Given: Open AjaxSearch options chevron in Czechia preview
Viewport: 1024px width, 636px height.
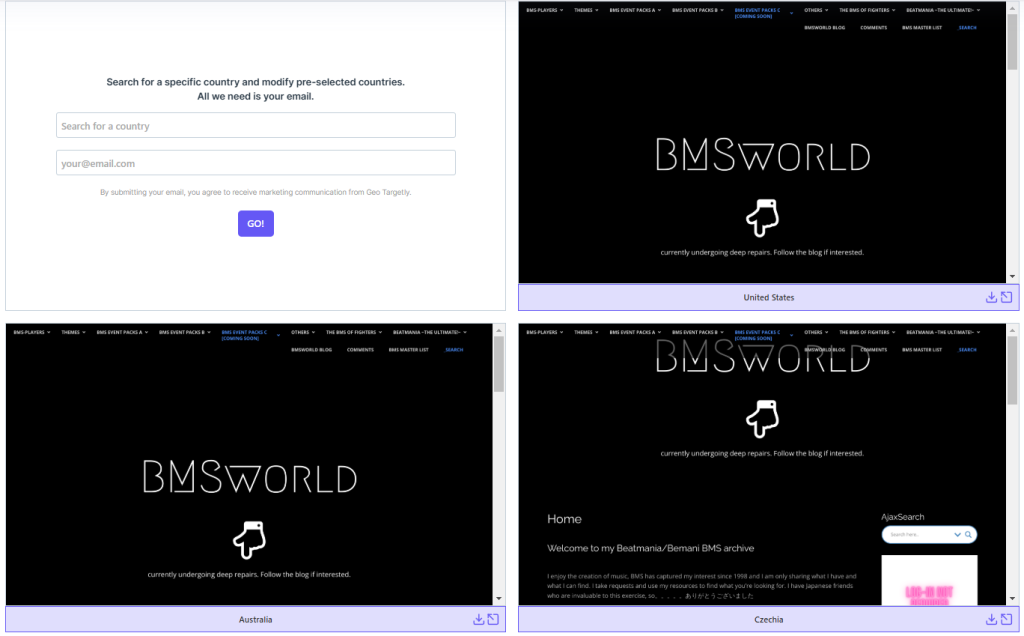Looking at the screenshot, I should pyautogui.click(x=957, y=534).
